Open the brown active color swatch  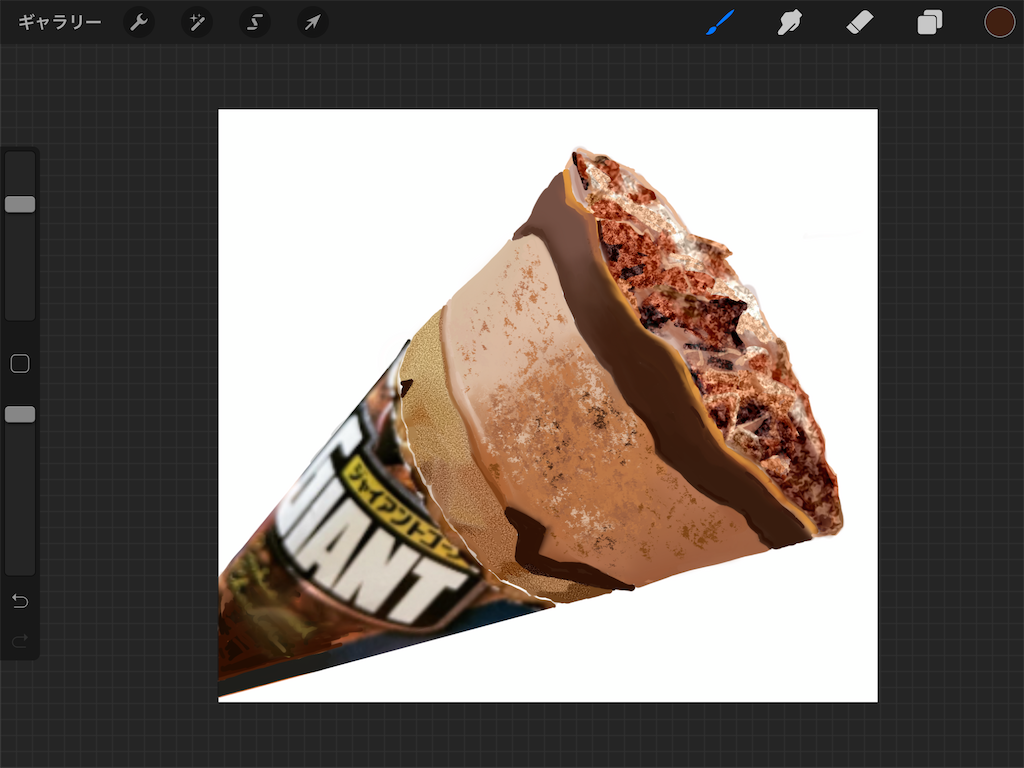(999, 22)
